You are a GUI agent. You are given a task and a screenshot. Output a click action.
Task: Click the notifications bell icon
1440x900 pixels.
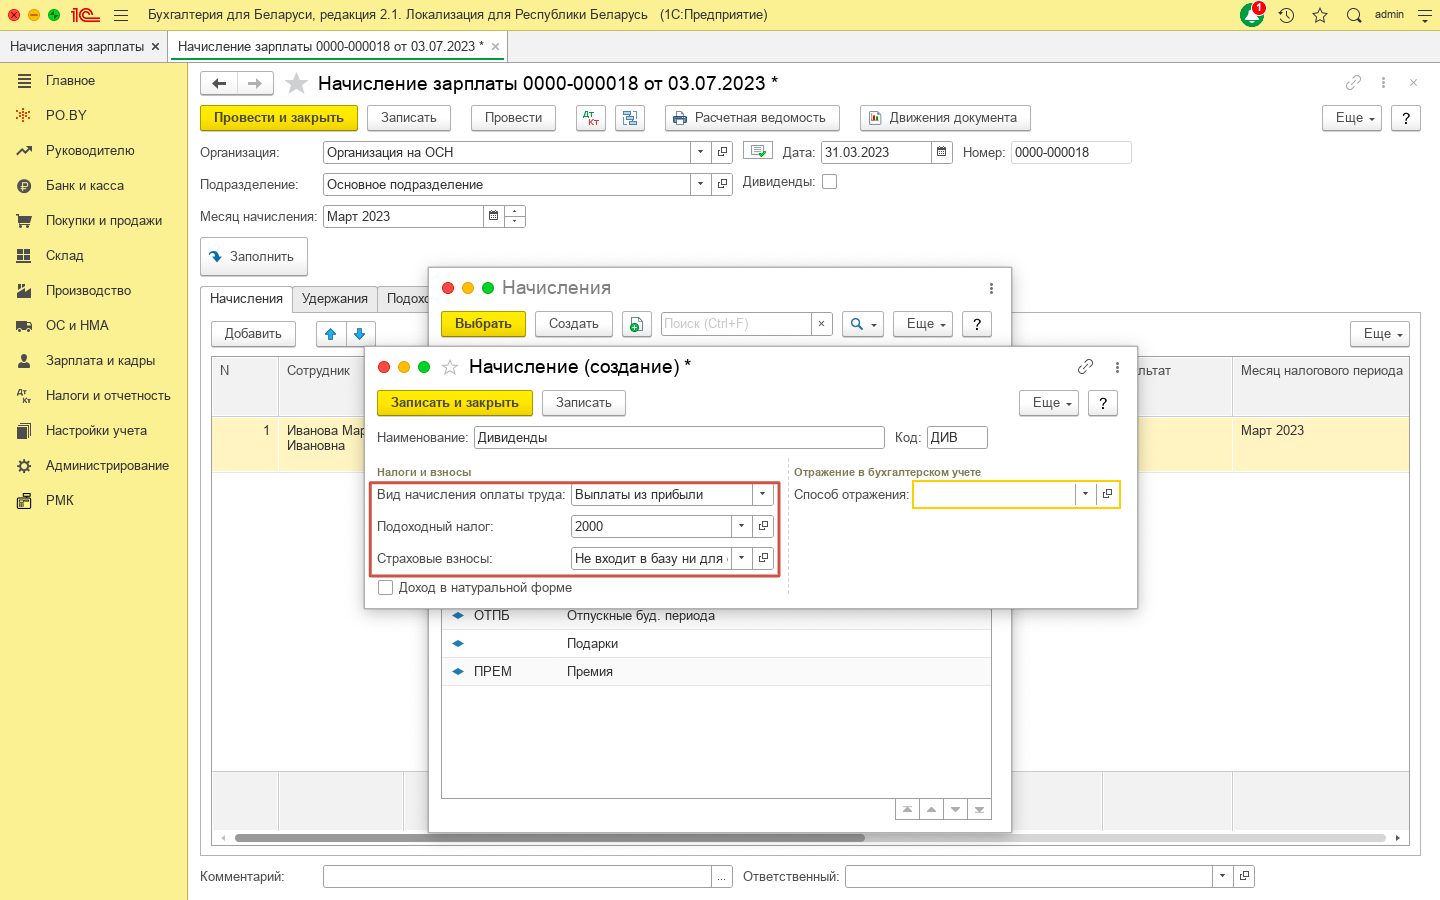pos(1251,15)
